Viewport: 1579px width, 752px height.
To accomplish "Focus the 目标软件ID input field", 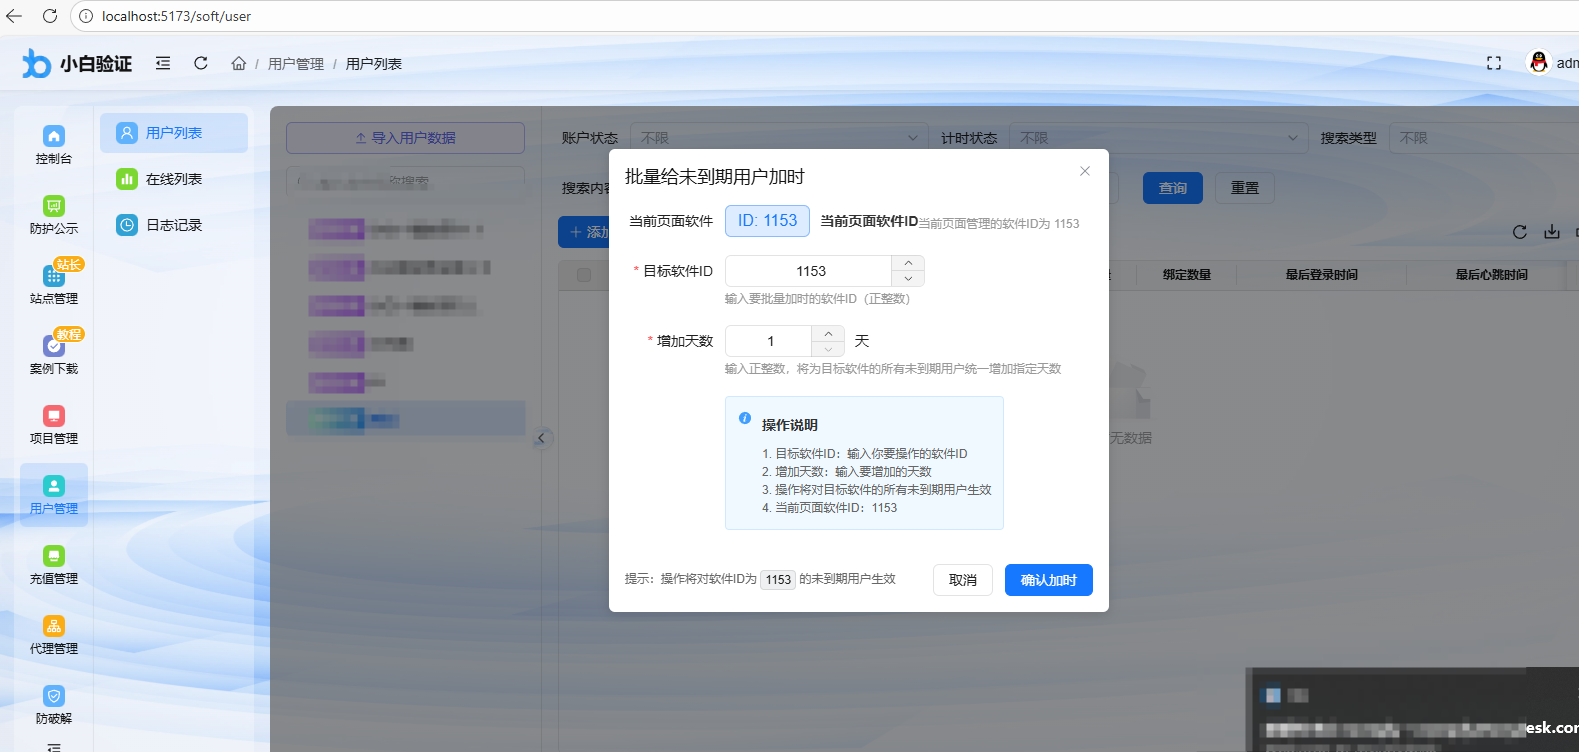I will (808, 271).
